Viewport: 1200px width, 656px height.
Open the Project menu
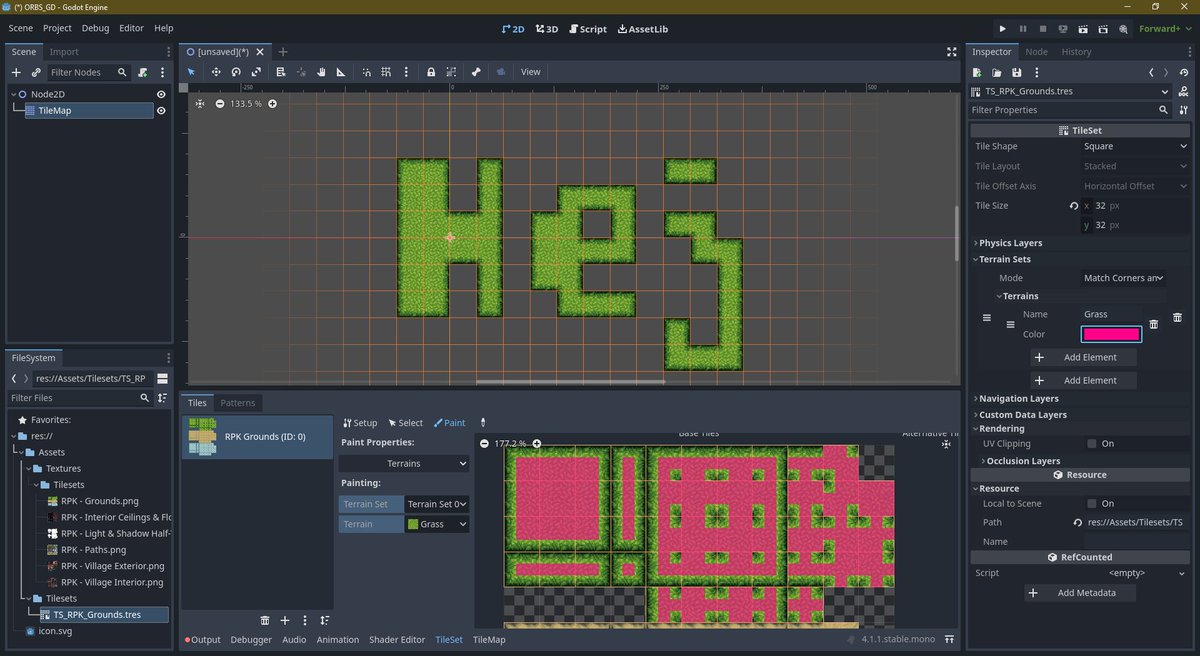click(57, 28)
